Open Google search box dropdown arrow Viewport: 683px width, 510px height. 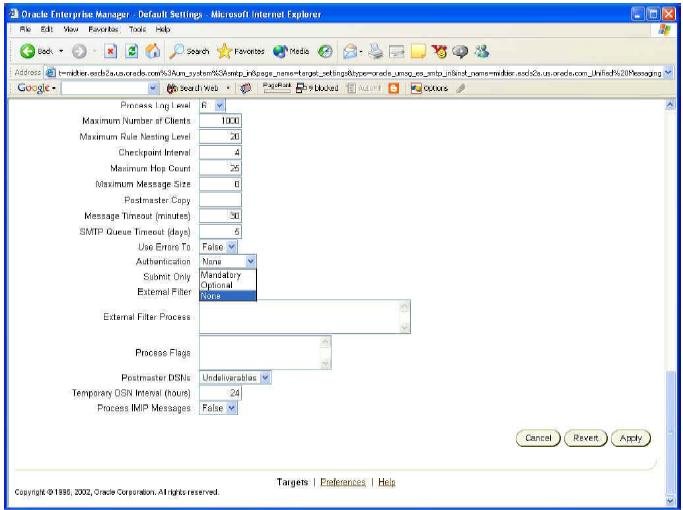point(152,88)
